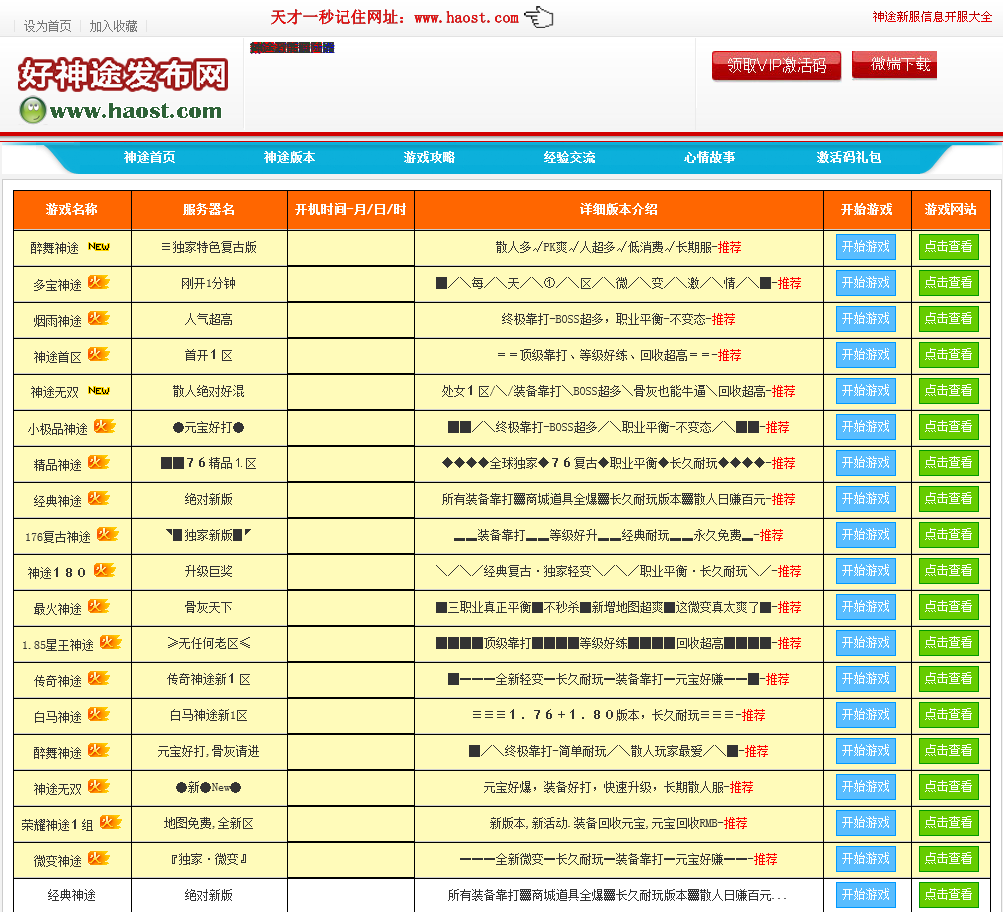Click the server name 地图免费,全新区
Viewport: 1003px width, 912px height.
coord(209,823)
